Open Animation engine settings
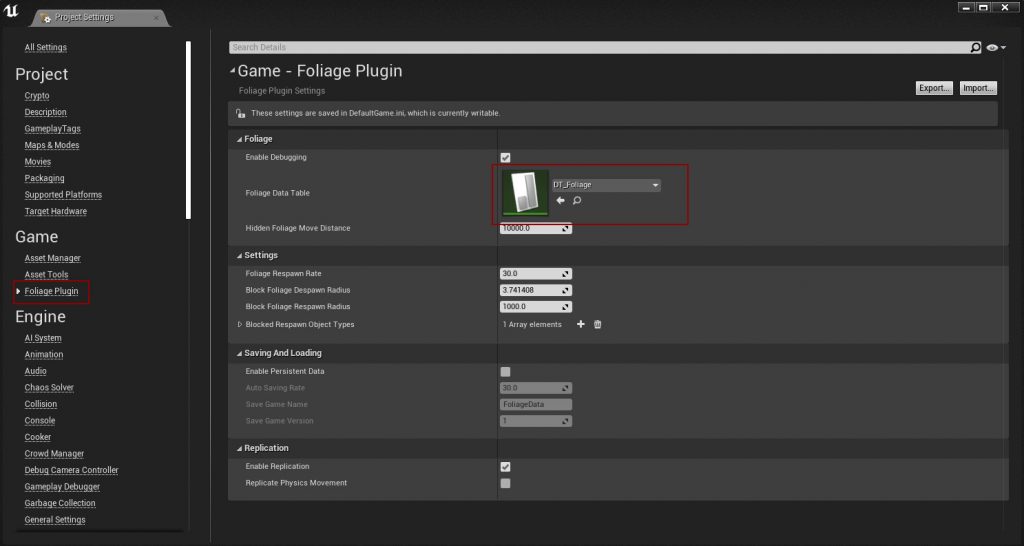 44,355
